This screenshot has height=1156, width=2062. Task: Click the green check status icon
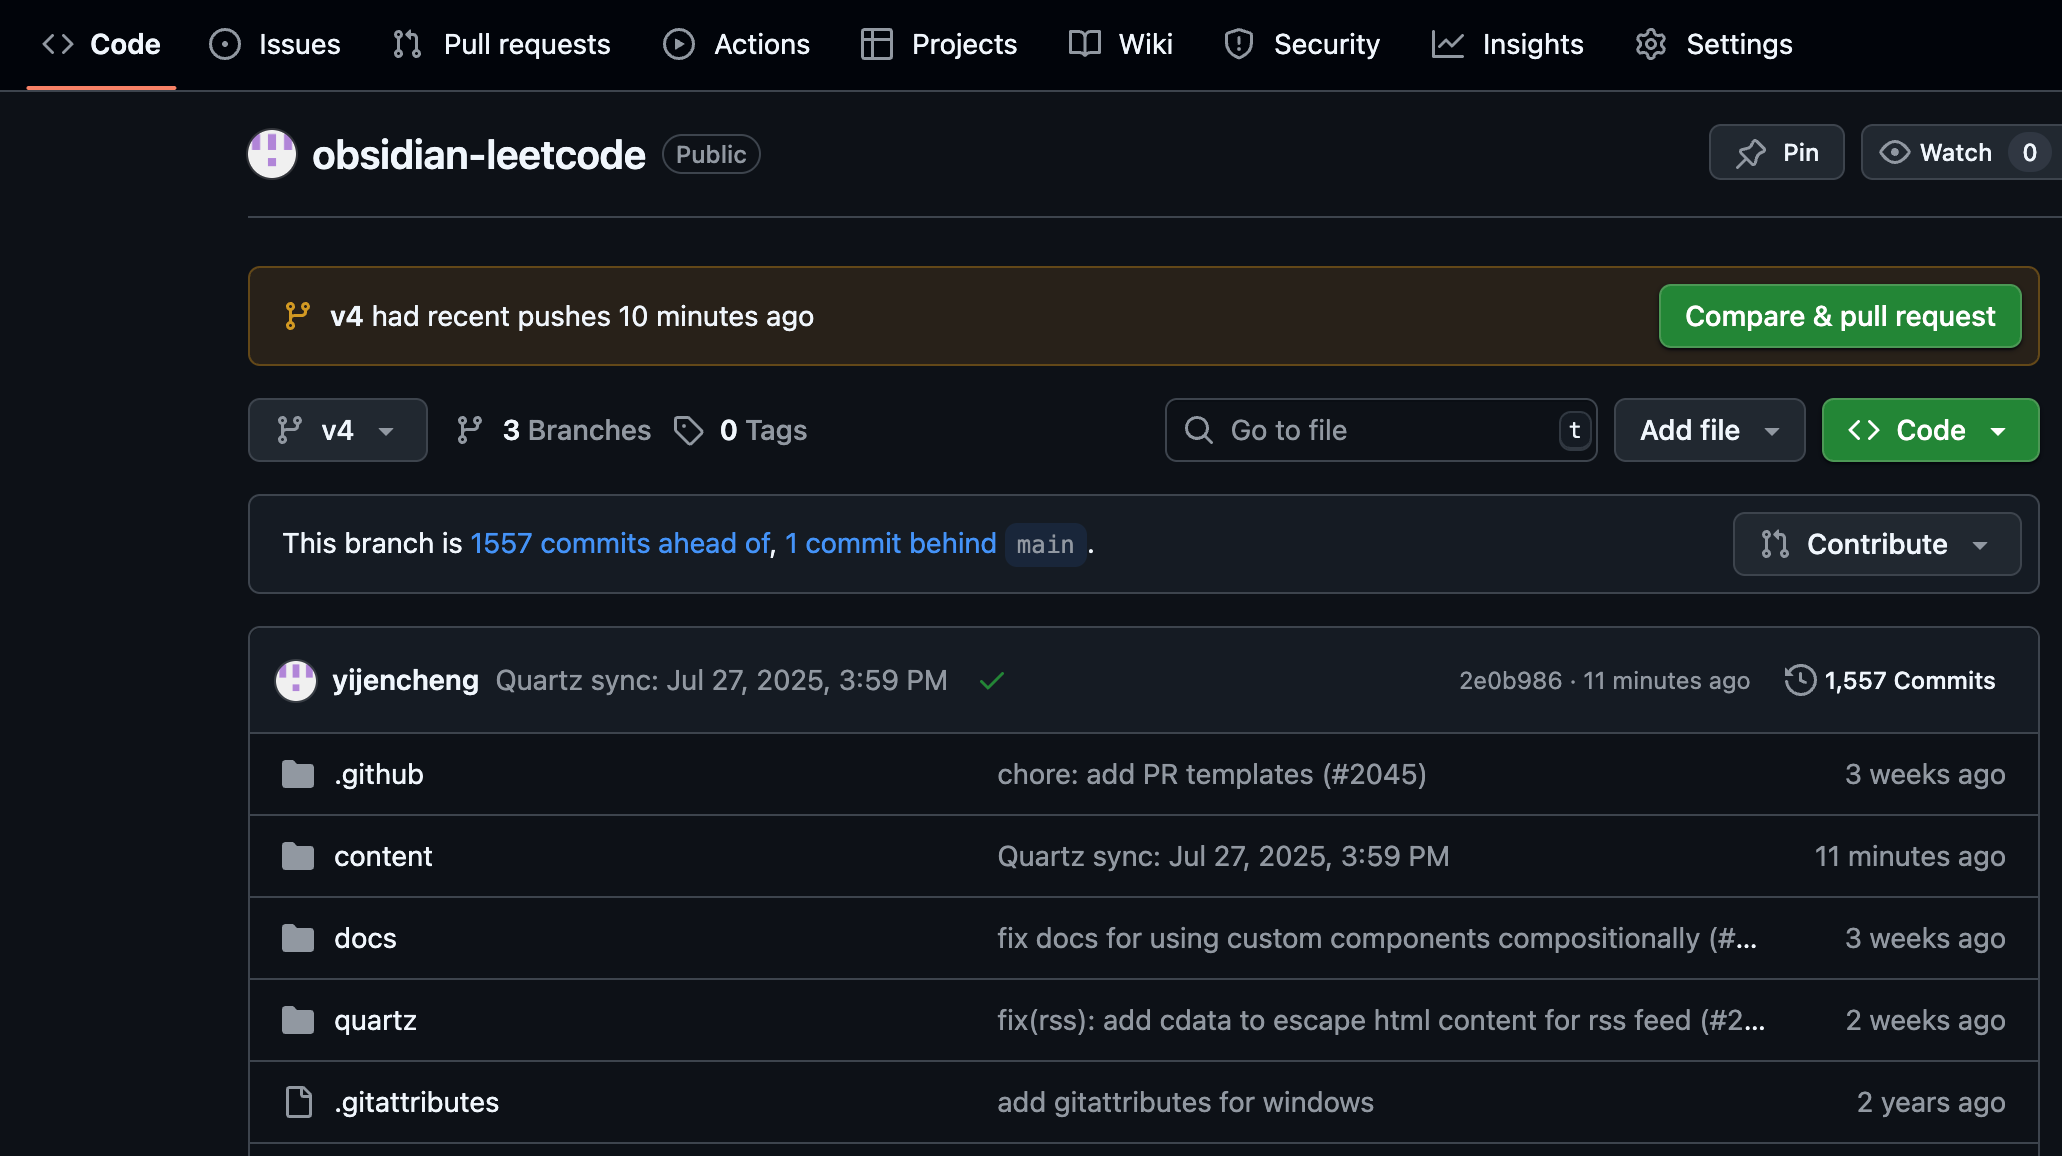(992, 681)
